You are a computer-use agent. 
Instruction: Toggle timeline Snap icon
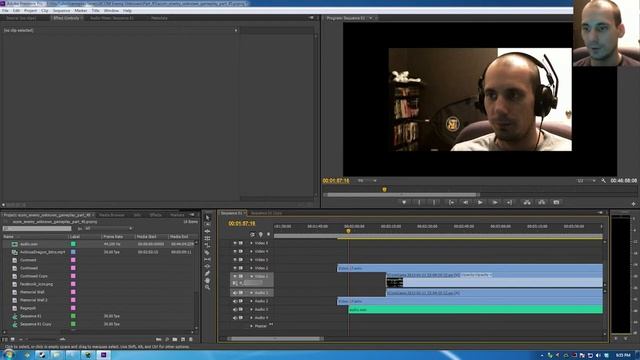(x=252, y=234)
